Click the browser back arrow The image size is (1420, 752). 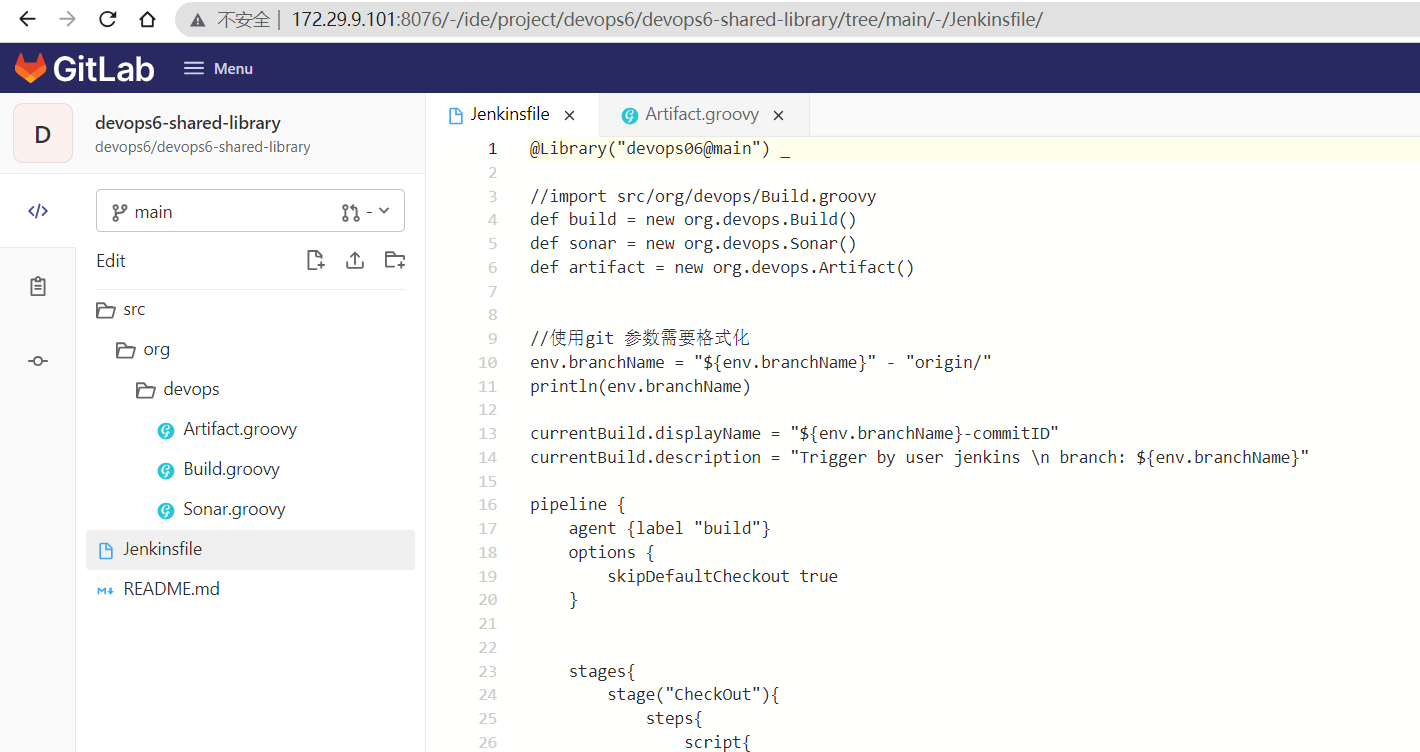tap(28, 19)
